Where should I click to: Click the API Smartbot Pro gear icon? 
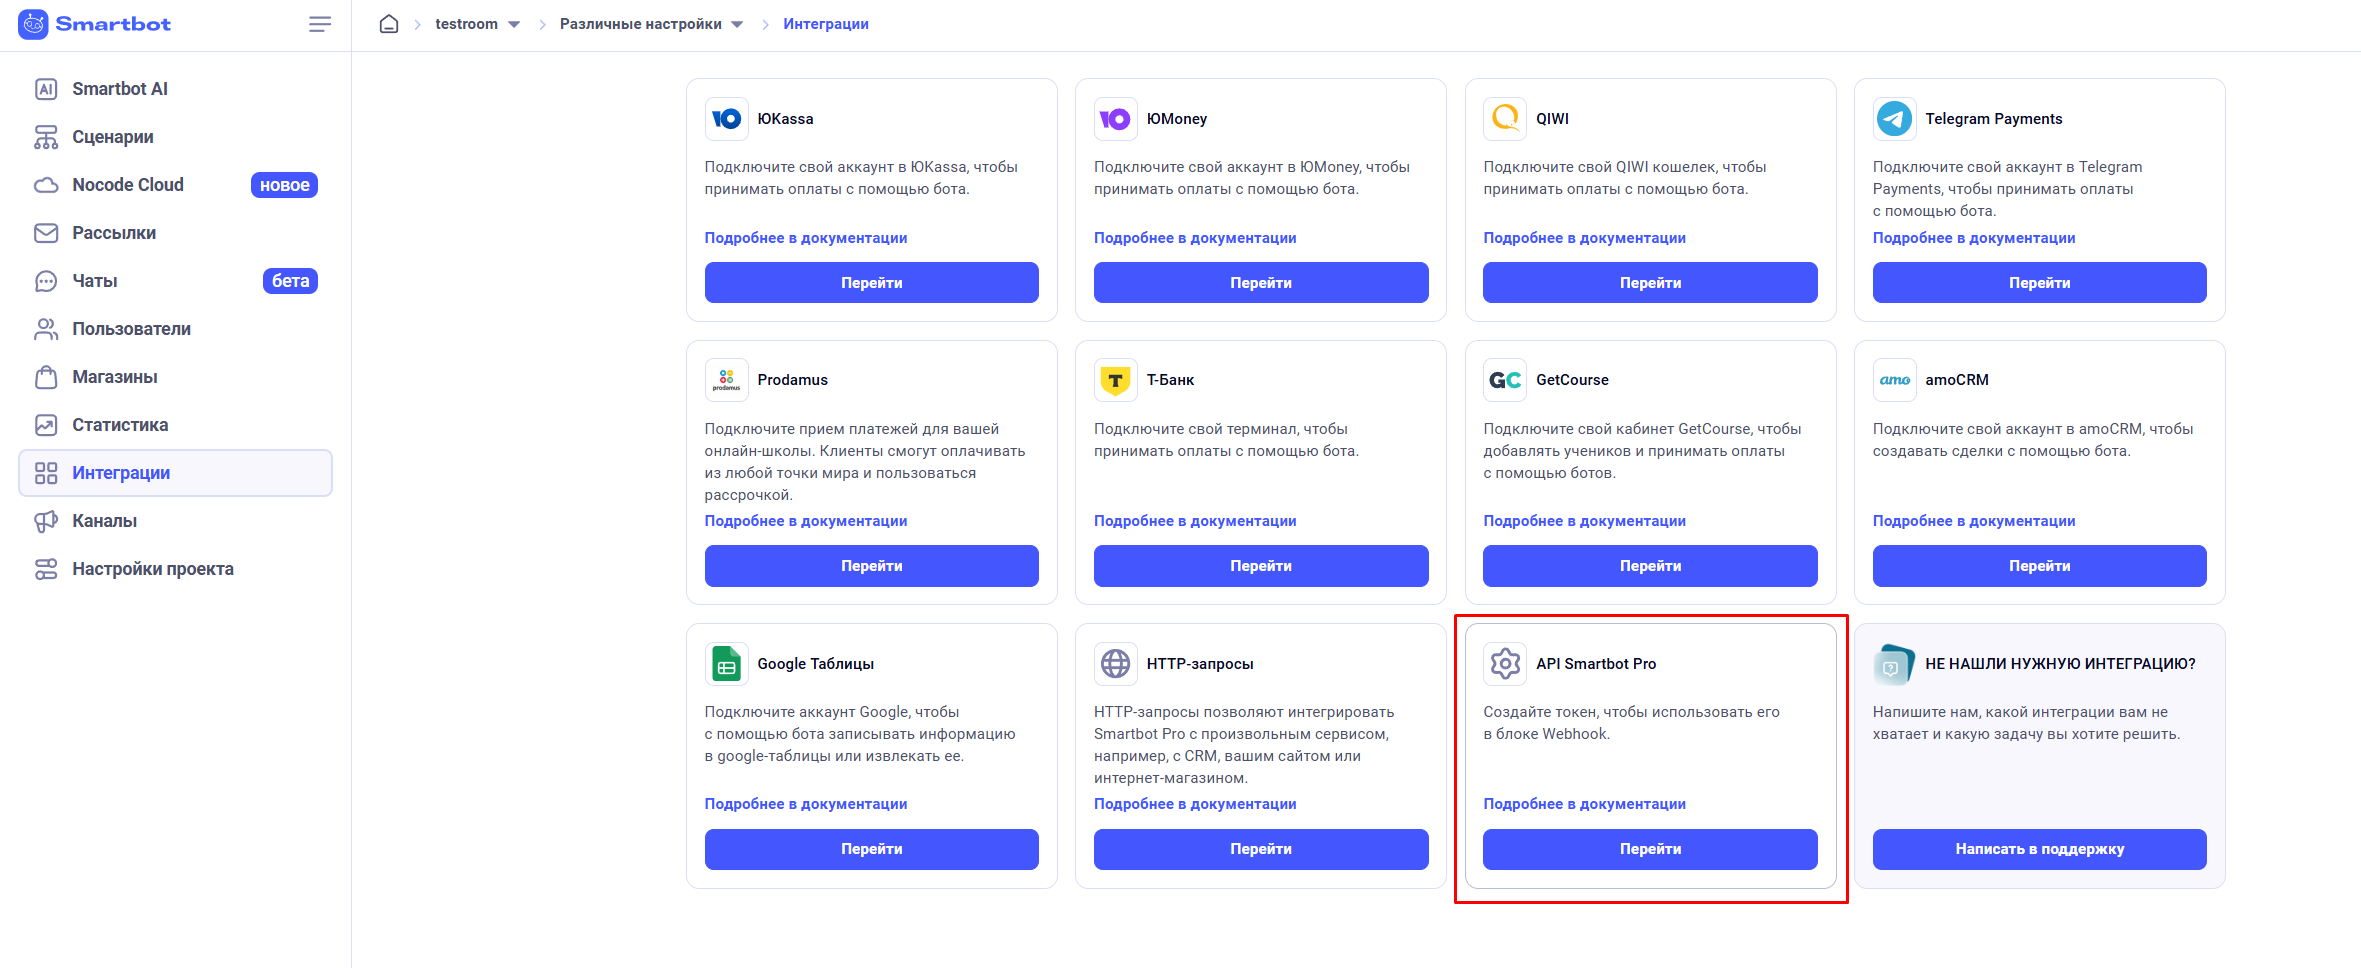click(x=1505, y=664)
